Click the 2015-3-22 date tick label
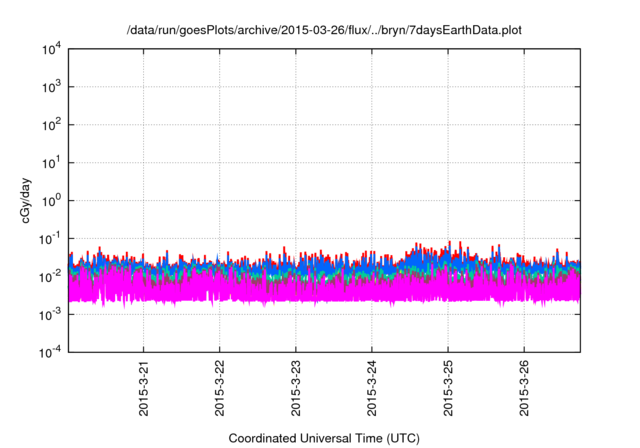The height and width of the screenshot is (448, 640). (x=220, y=388)
